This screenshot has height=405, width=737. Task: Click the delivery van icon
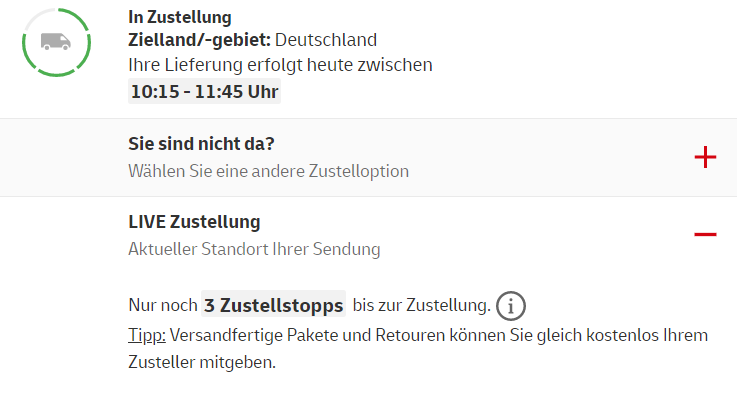click(x=56, y=41)
